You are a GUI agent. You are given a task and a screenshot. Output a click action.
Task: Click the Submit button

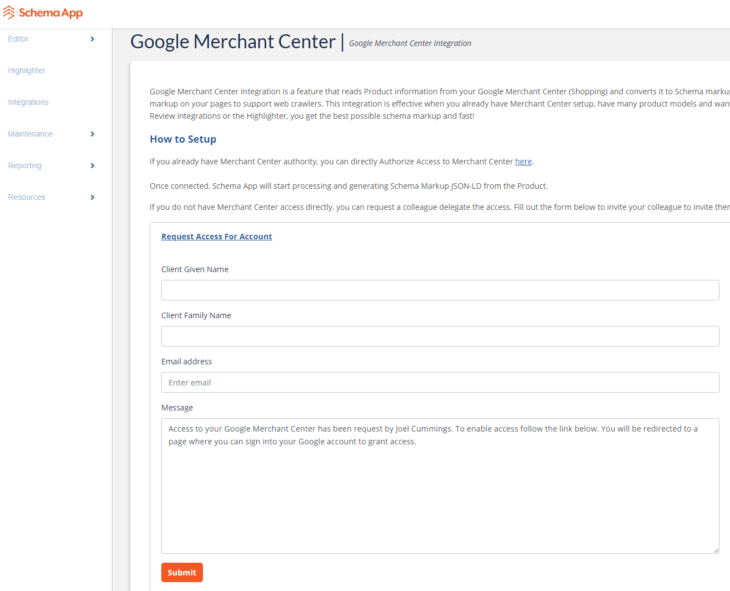click(182, 572)
